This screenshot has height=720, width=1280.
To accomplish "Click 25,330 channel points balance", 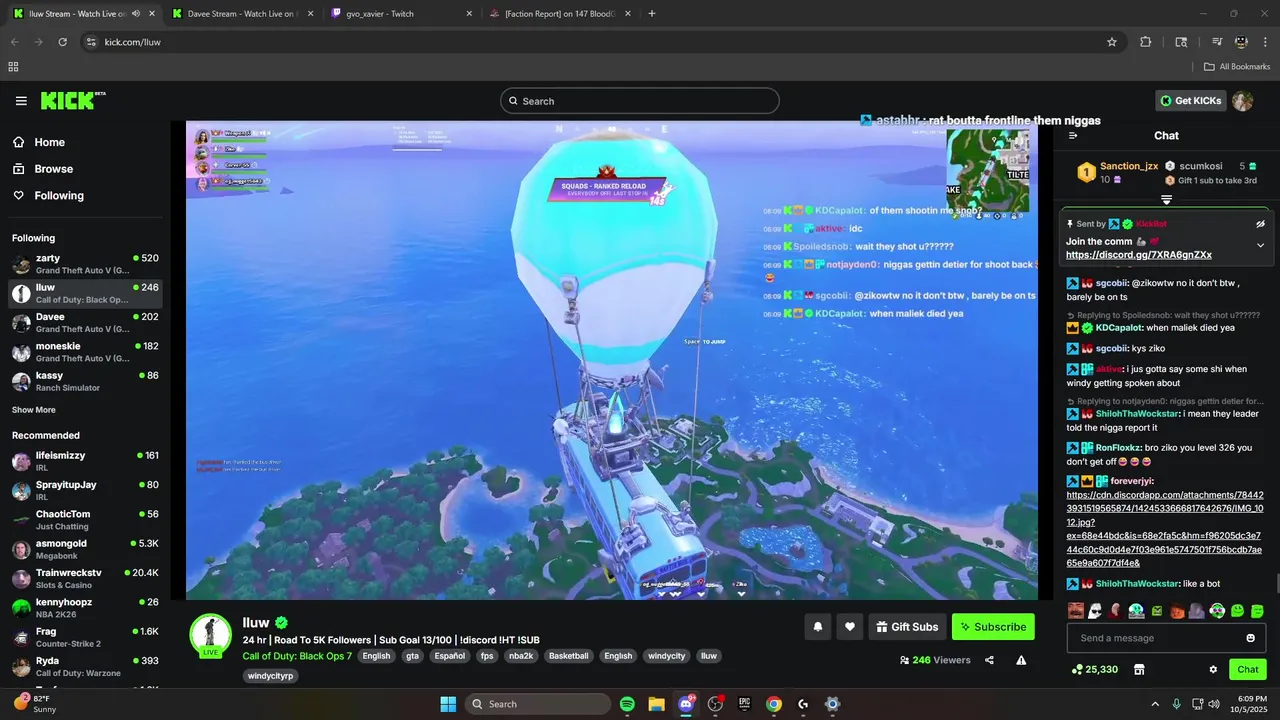I will coord(1095,669).
